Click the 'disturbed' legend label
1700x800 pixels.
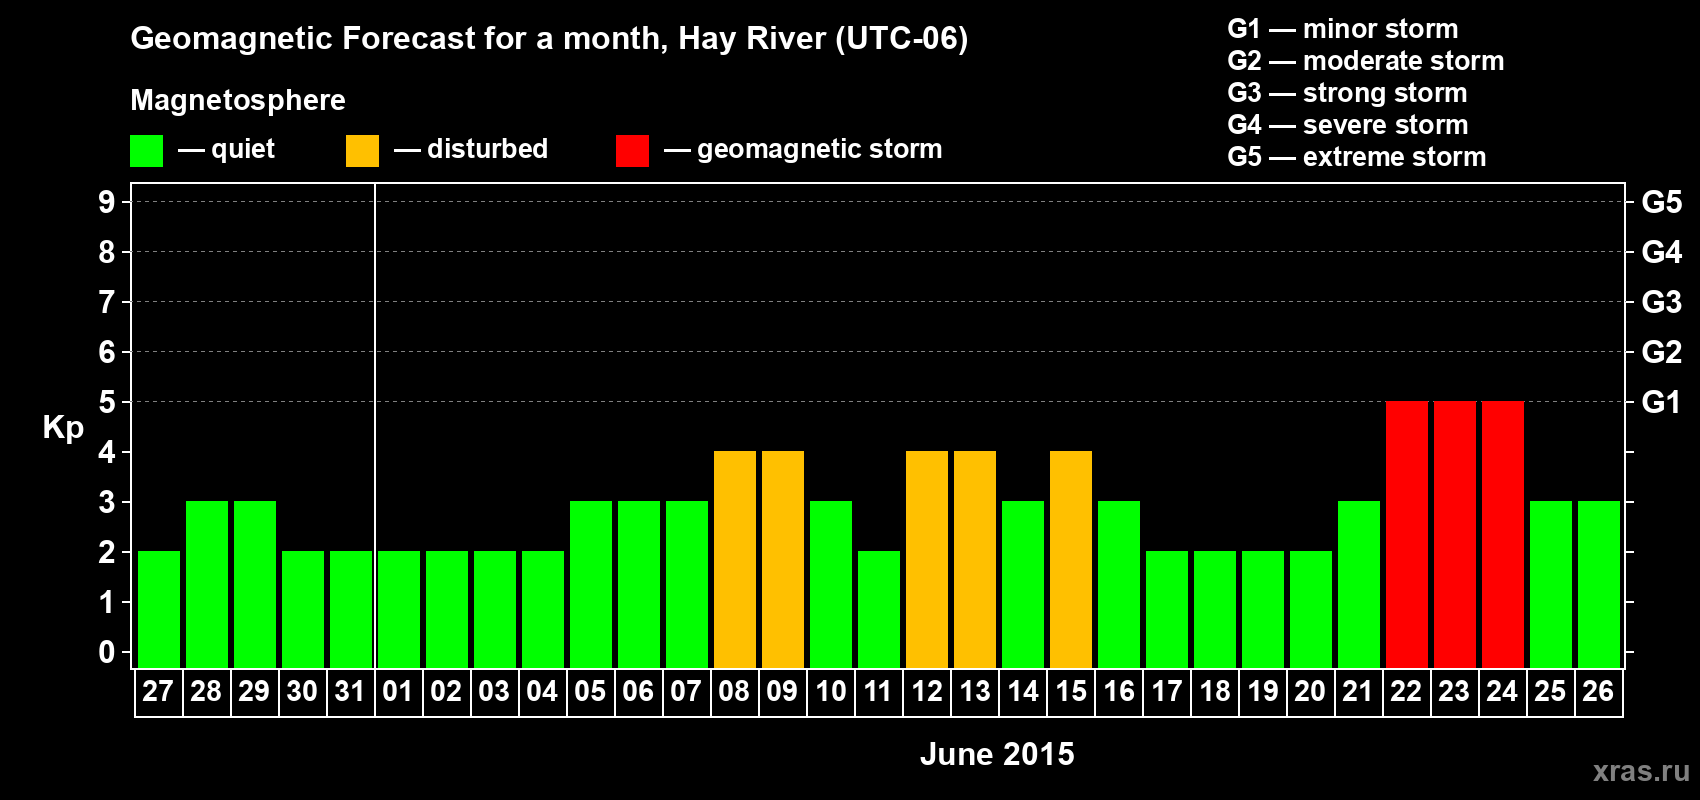488,149
